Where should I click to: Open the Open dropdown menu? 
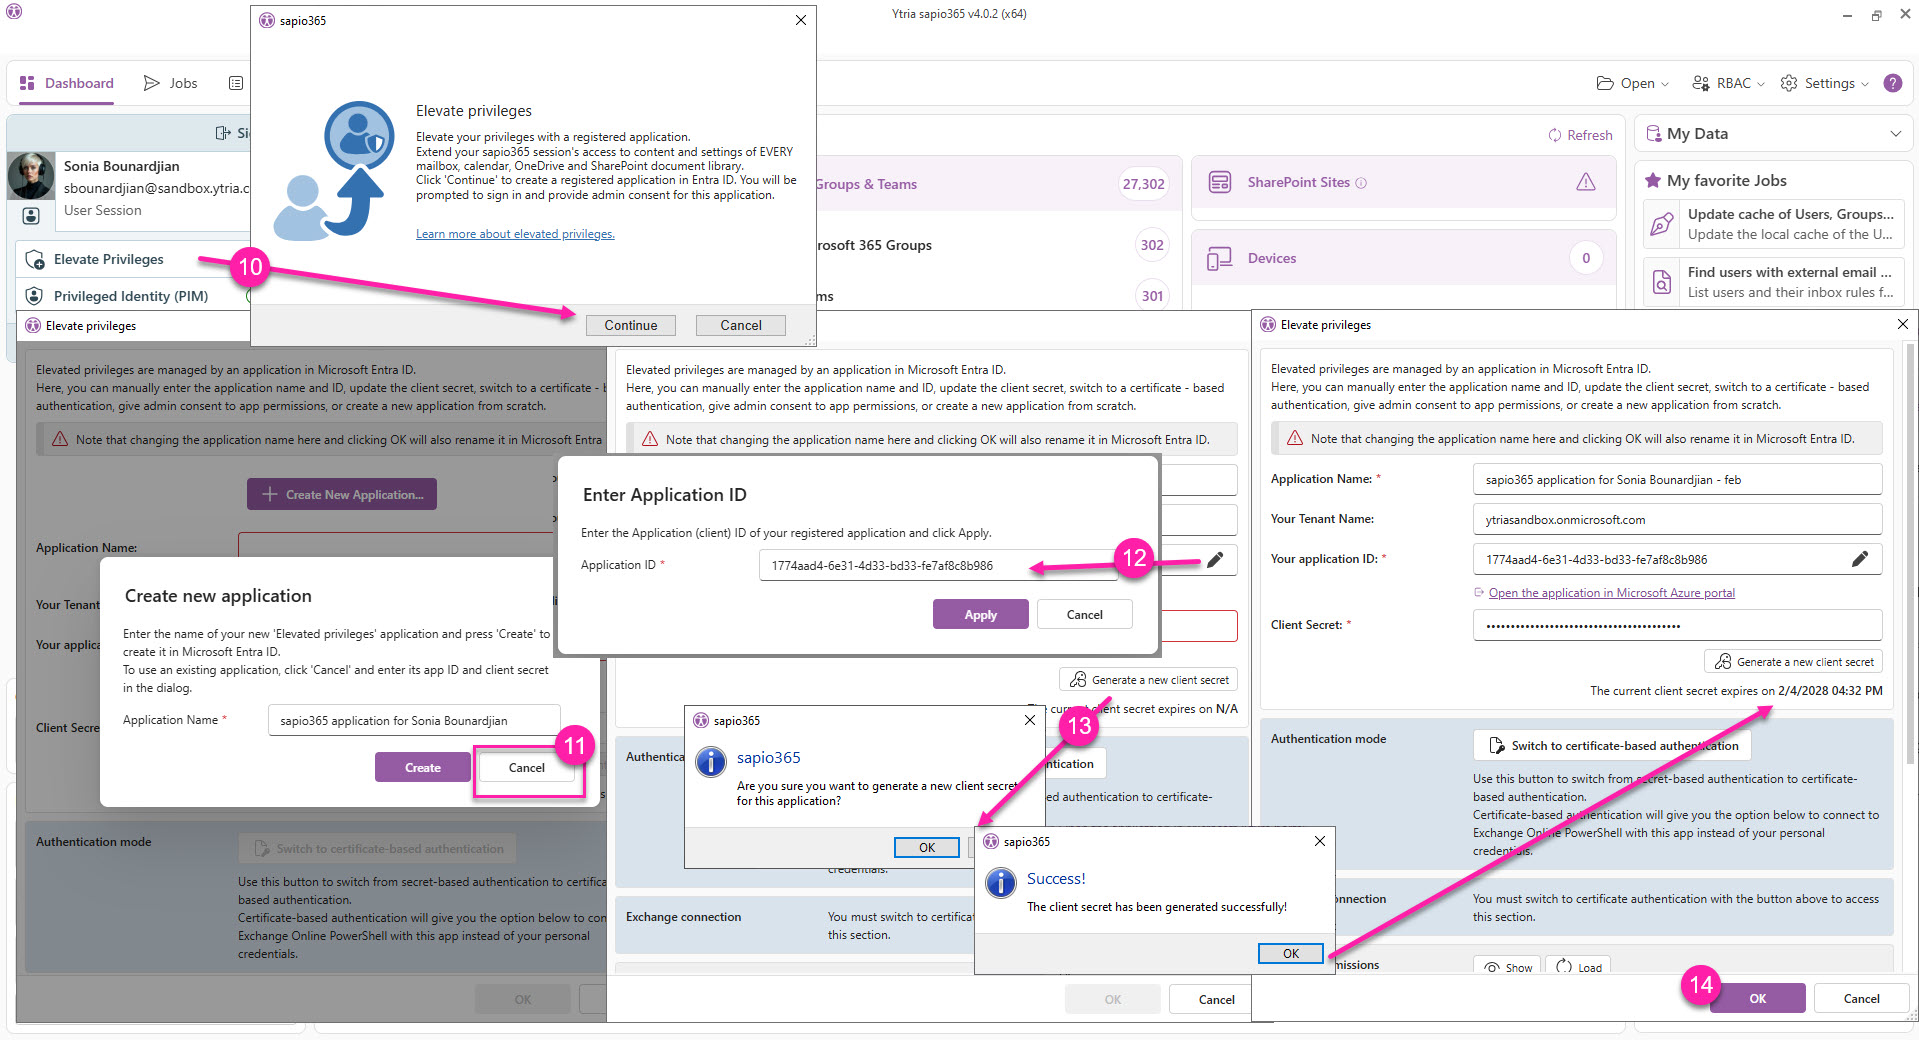click(x=1632, y=83)
